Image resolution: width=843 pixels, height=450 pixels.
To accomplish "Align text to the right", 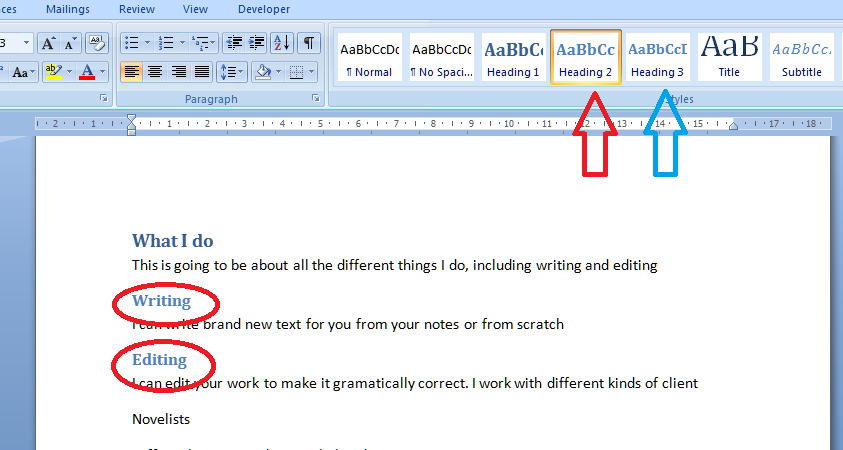I will click(x=178, y=72).
